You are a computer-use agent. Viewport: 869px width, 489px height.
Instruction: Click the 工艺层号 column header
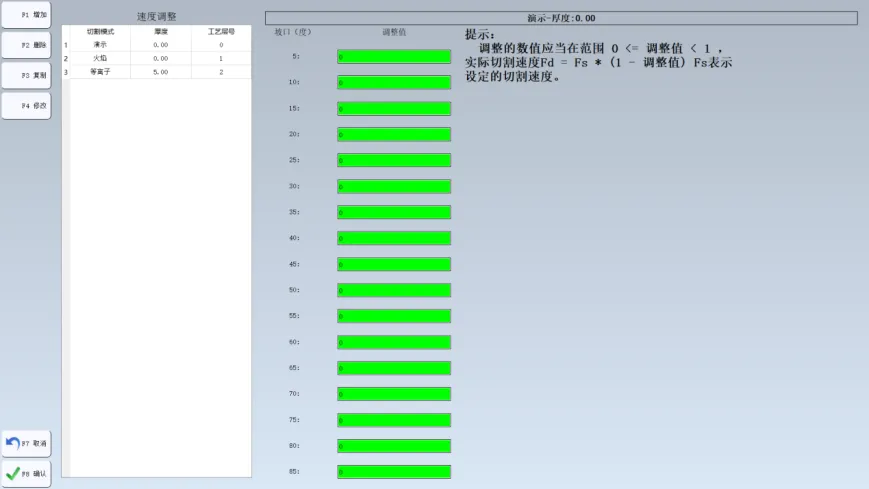coord(221,32)
